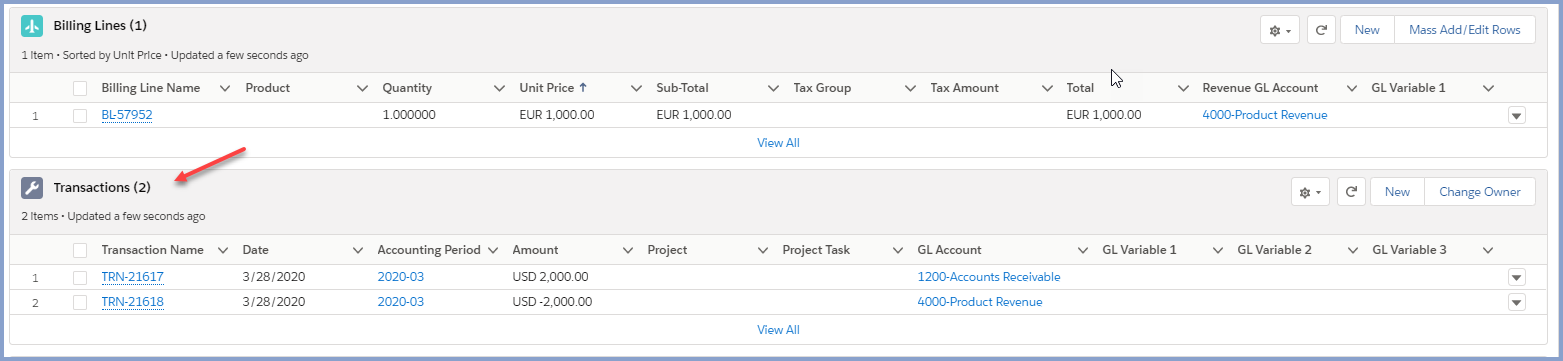The height and width of the screenshot is (361, 1563).
Task: Open Accounting Period column menu chevron
Action: [493, 250]
